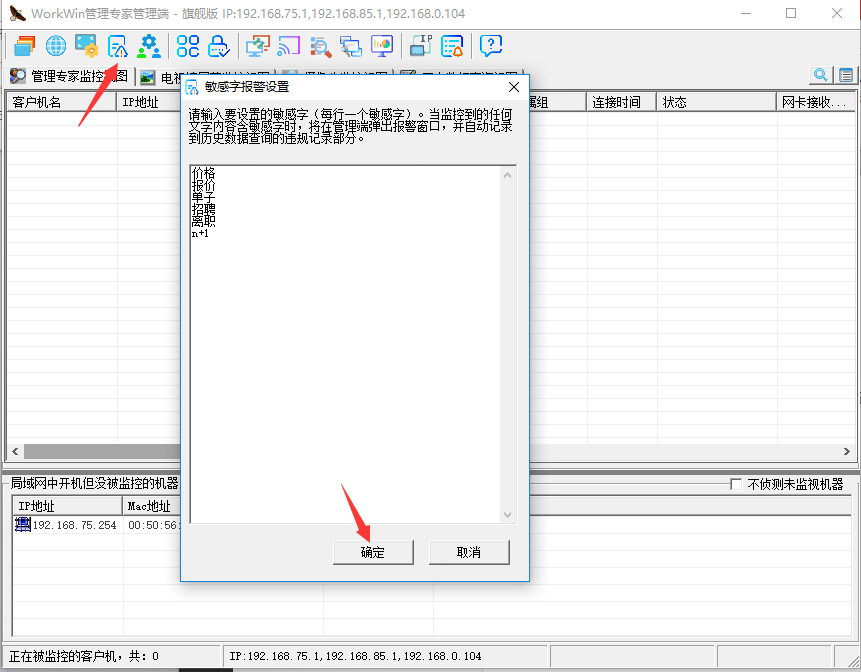Open the question mark help icon
861x672 pixels.
coord(491,46)
